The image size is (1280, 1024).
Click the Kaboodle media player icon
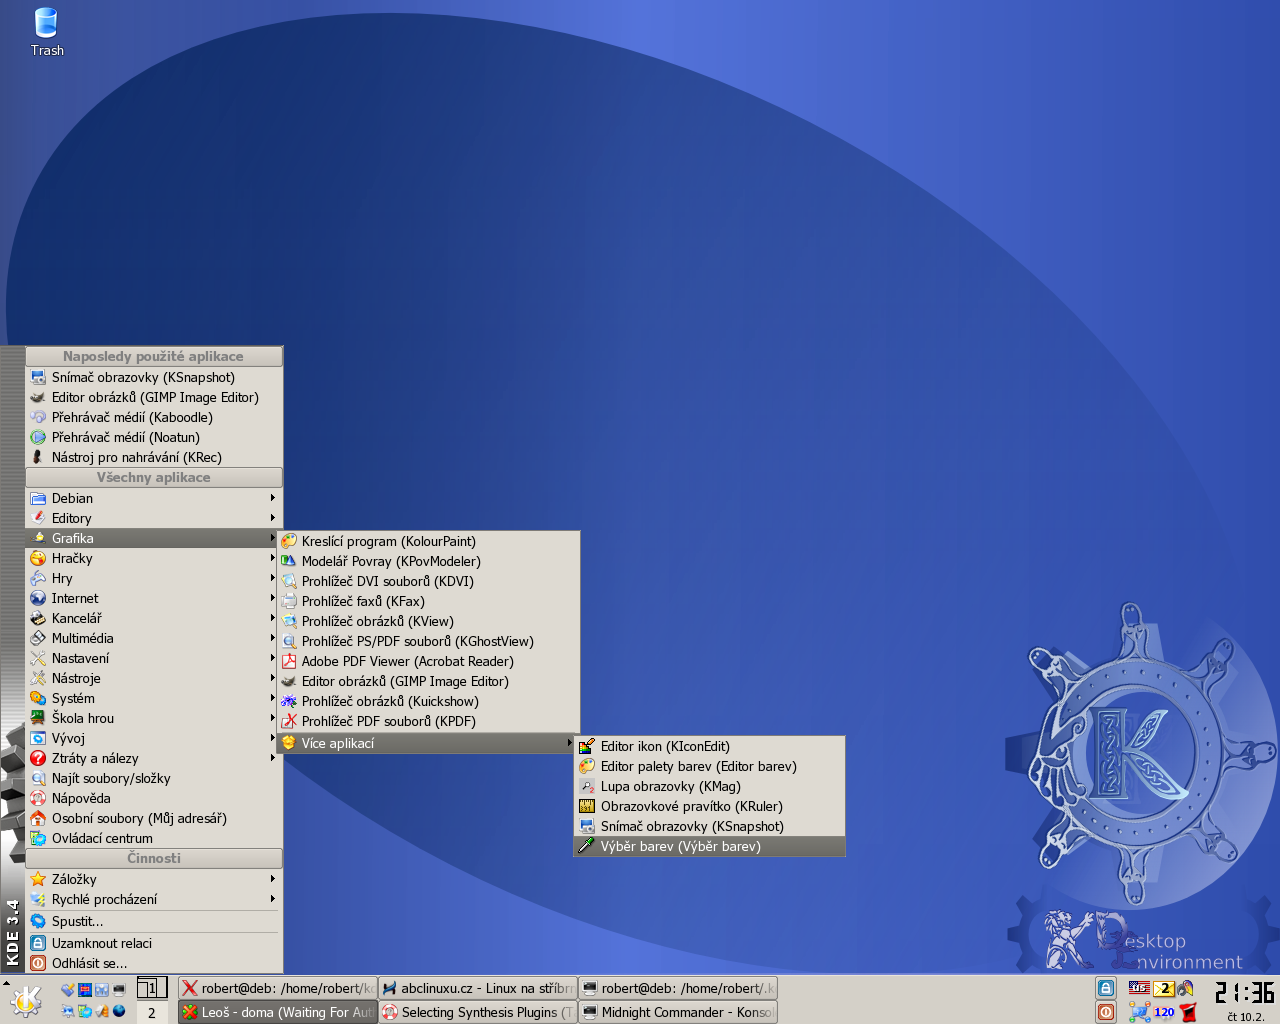click(x=38, y=417)
